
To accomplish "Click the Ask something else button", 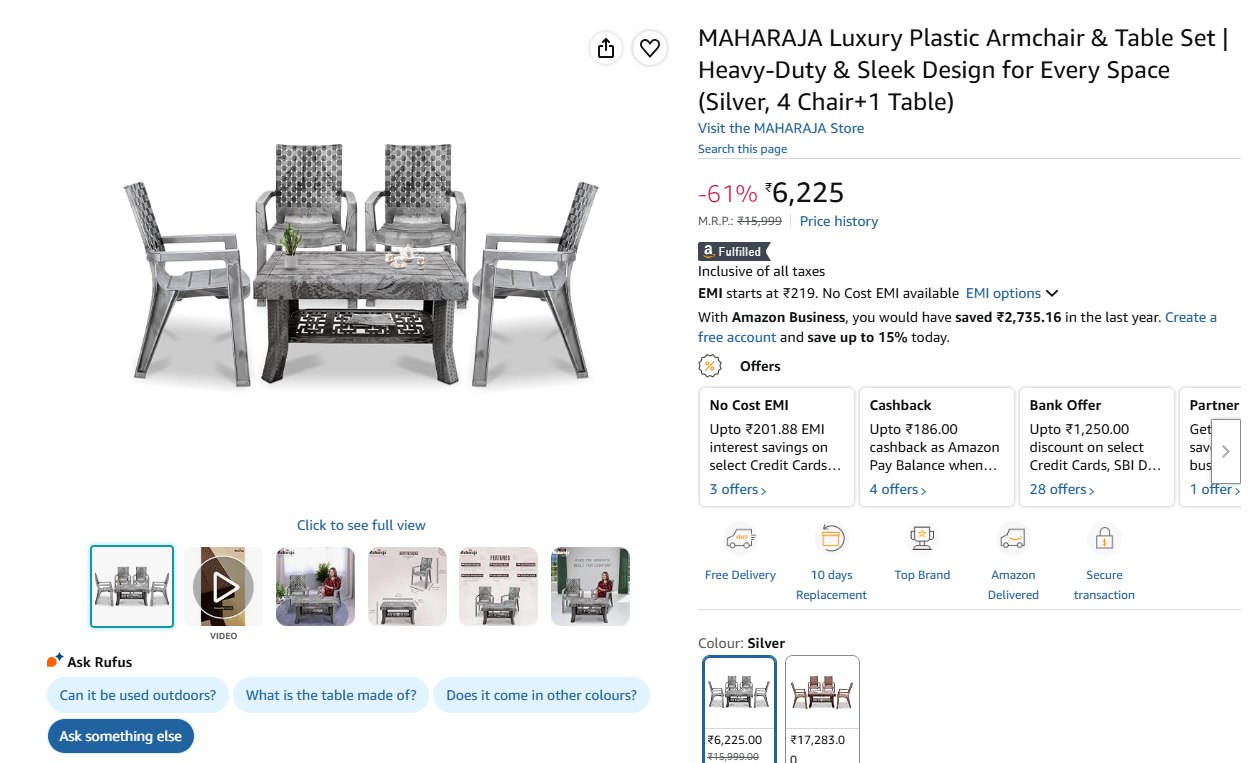I will pos(120,736).
